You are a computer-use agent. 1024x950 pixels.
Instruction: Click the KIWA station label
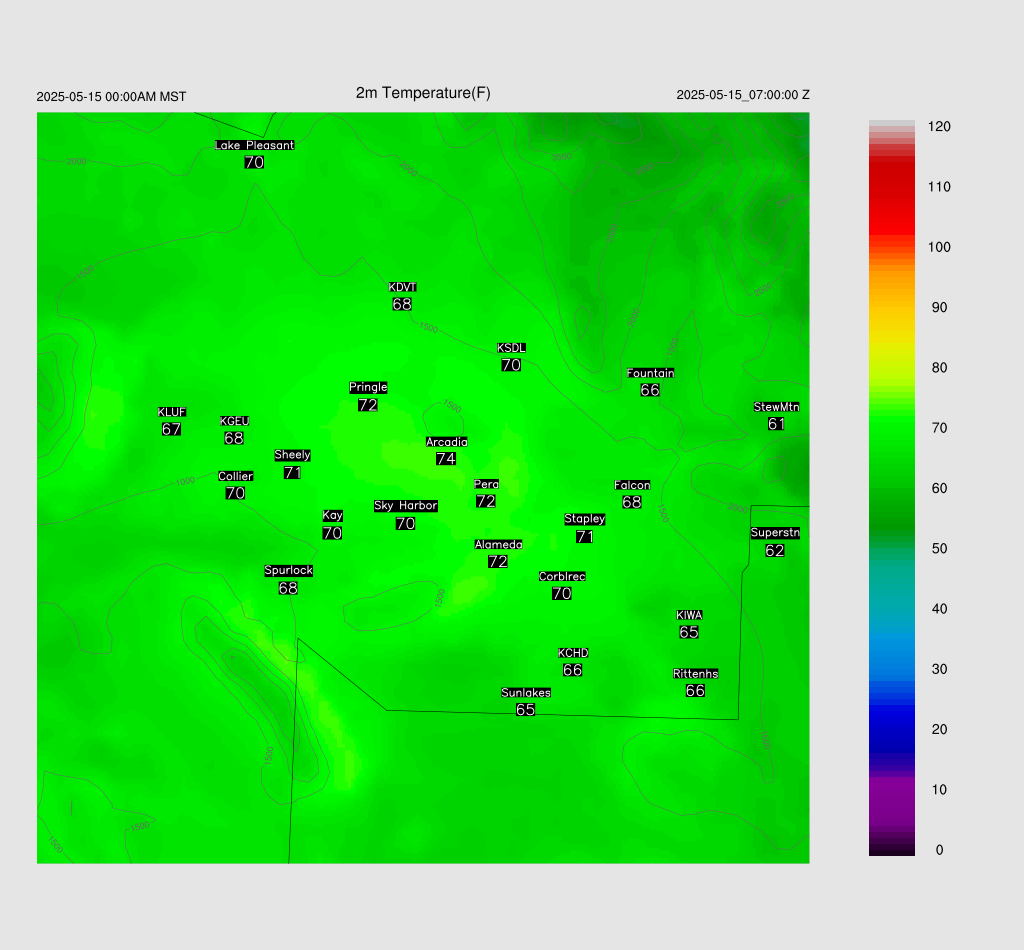(690, 615)
